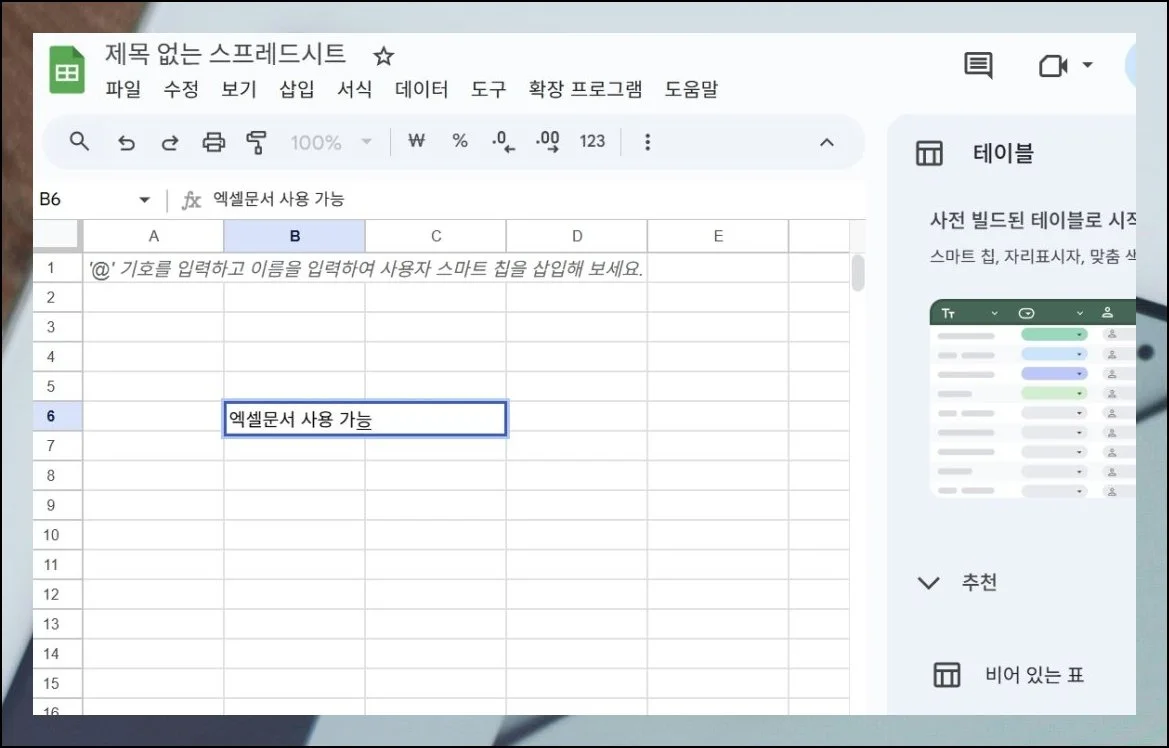Star the spreadsheet as favorite
The width and height of the screenshot is (1169, 748).
click(382, 56)
